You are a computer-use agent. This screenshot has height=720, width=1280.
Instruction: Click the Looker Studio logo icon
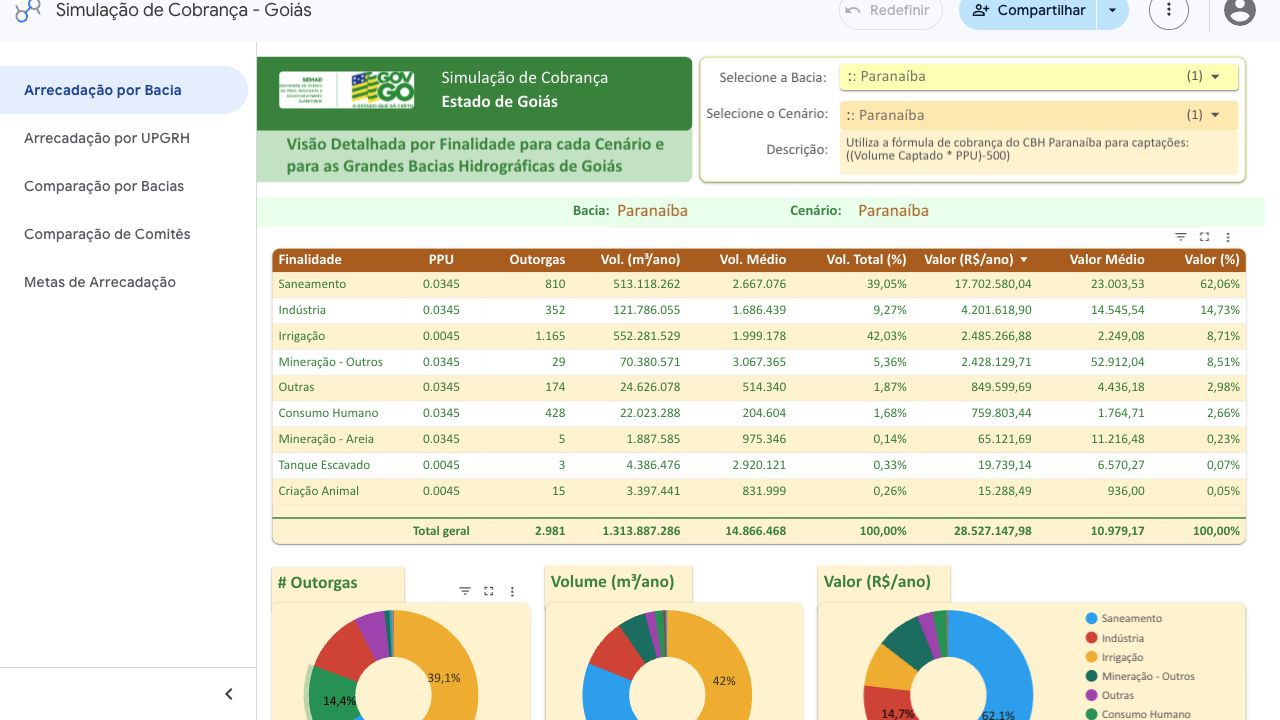(x=28, y=10)
